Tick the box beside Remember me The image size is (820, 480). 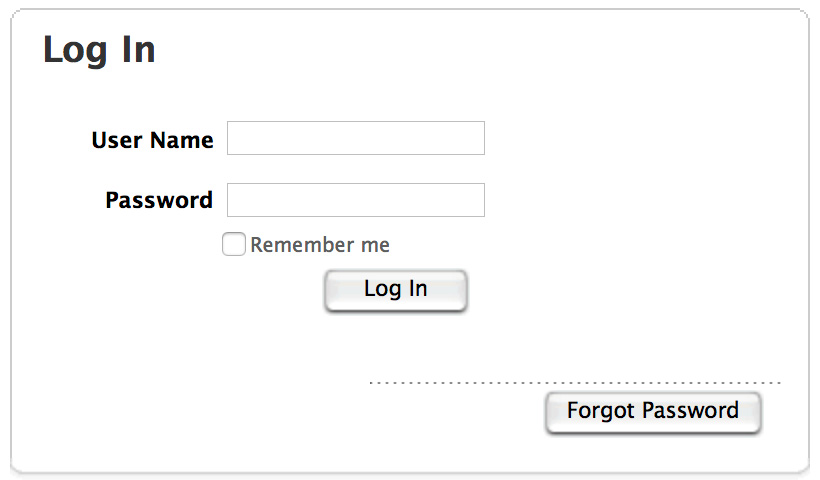click(x=233, y=245)
